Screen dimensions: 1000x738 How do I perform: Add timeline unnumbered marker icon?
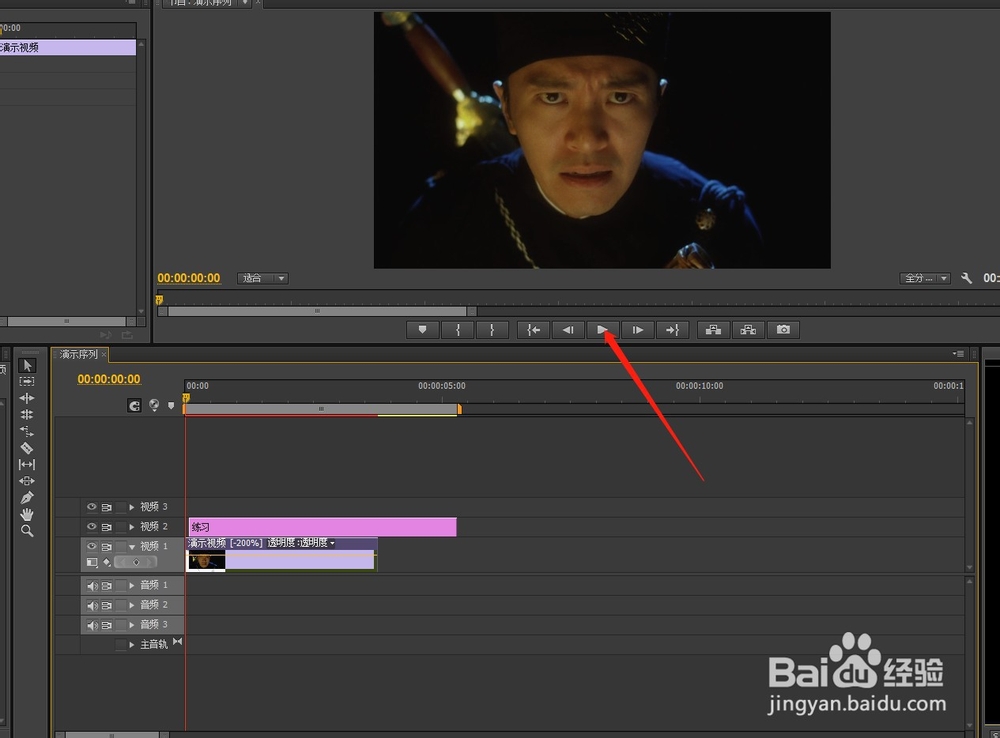pyautogui.click(x=171, y=406)
